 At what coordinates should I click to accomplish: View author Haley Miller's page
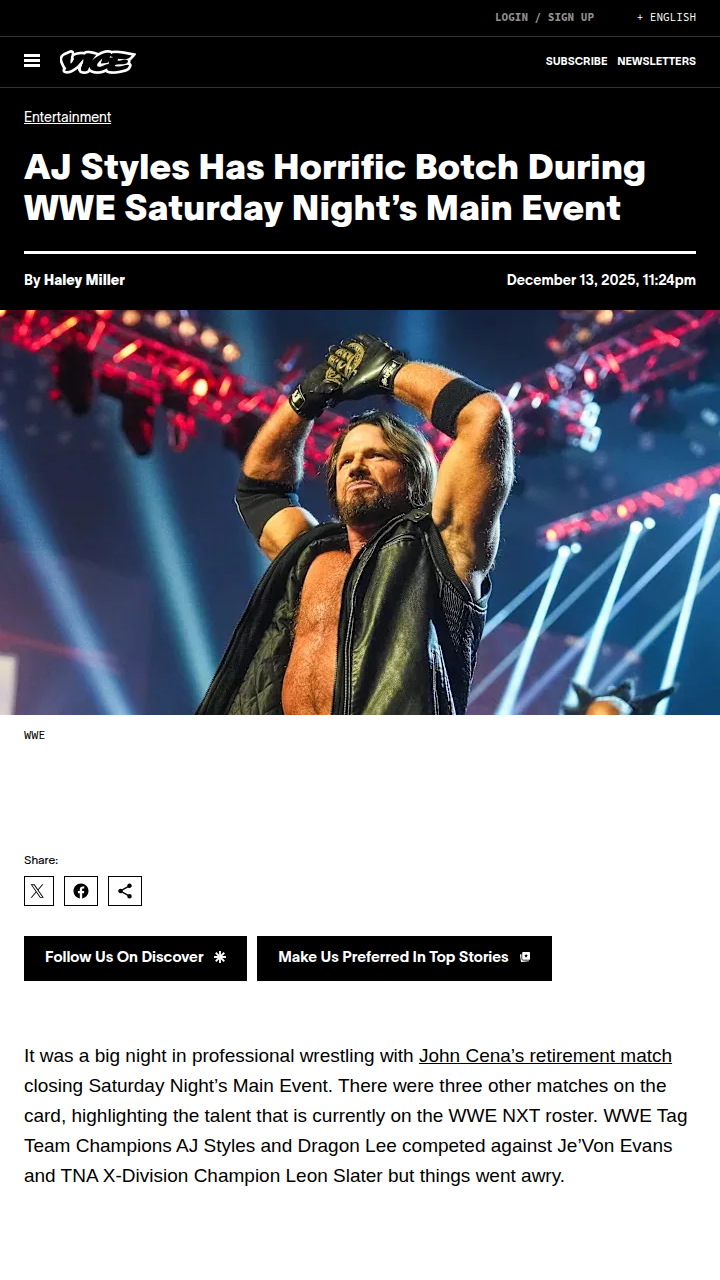coord(84,280)
